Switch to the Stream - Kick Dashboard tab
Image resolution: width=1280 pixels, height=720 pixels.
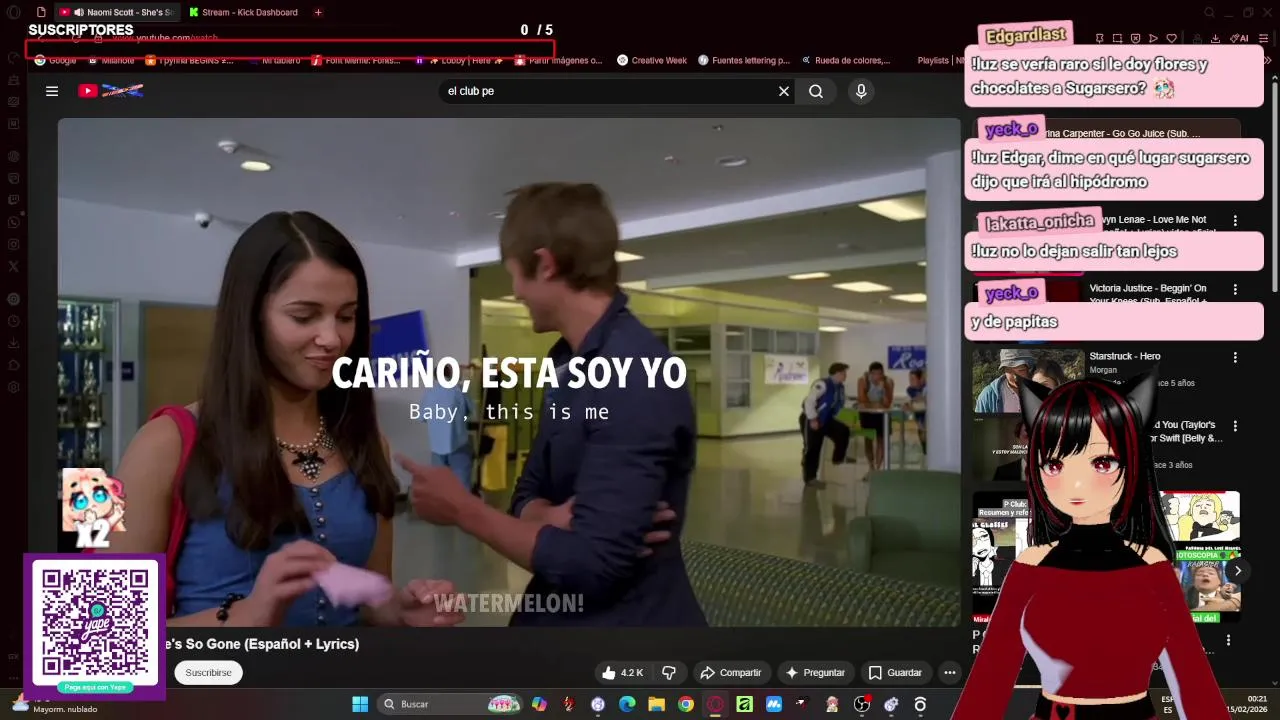(243, 12)
